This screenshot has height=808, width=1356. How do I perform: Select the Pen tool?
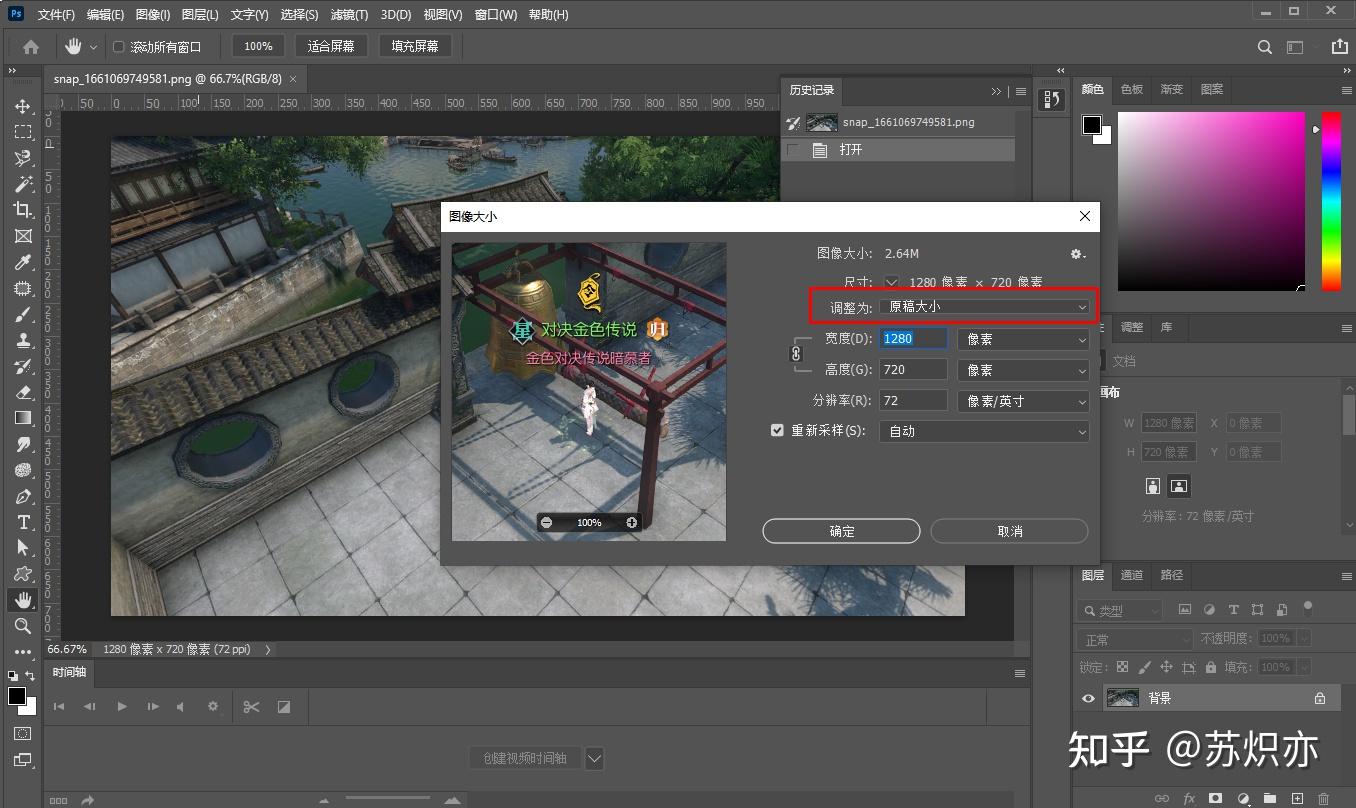click(22, 496)
